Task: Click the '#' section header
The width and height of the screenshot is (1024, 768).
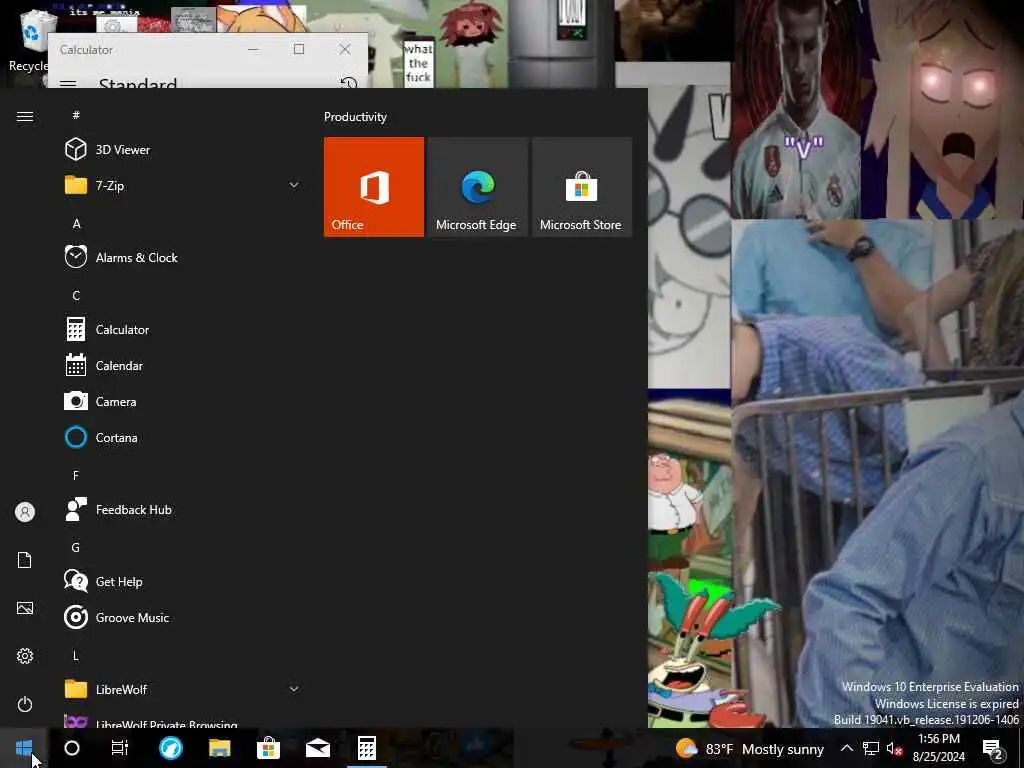Action: click(x=76, y=115)
